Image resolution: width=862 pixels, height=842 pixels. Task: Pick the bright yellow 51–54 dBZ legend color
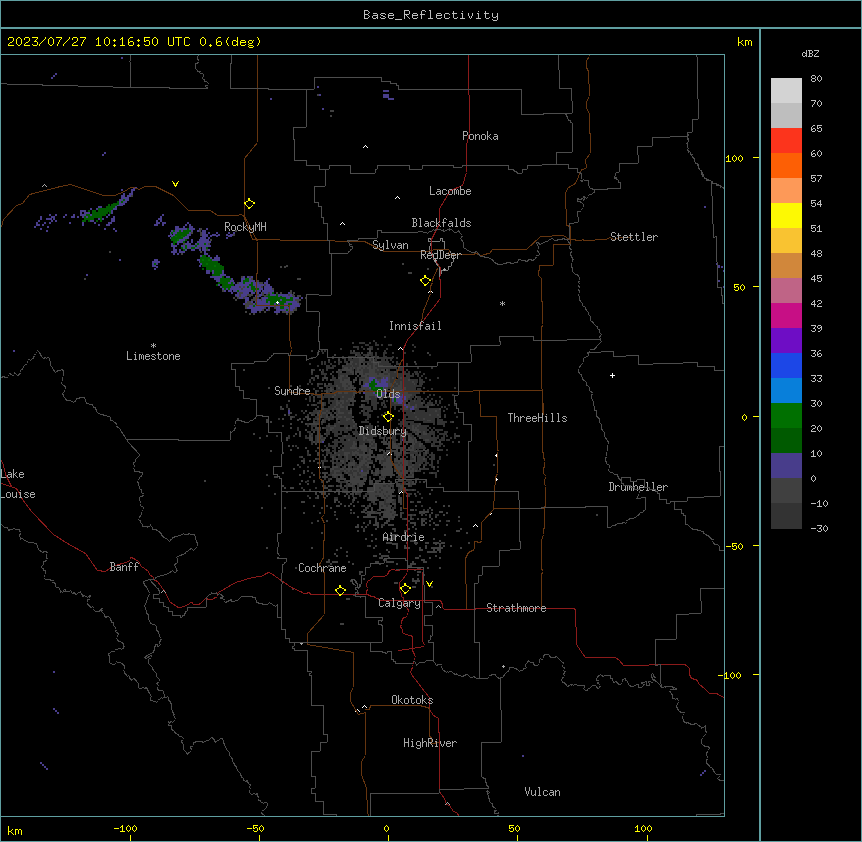(x=786, y=215)
